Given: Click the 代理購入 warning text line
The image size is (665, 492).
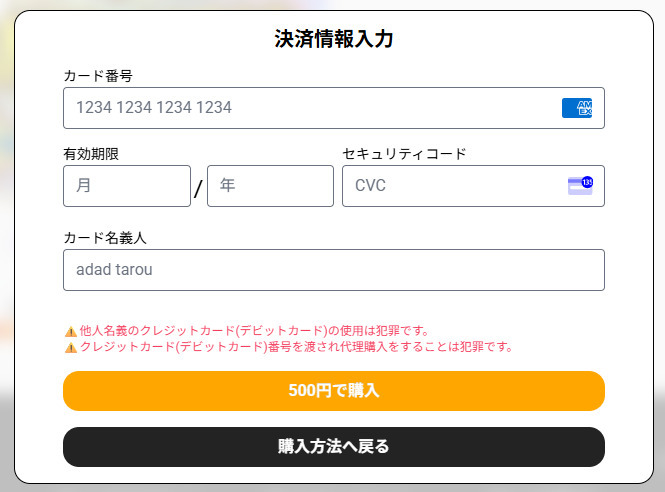Looking at the screenshot, I should click(296, 348).
